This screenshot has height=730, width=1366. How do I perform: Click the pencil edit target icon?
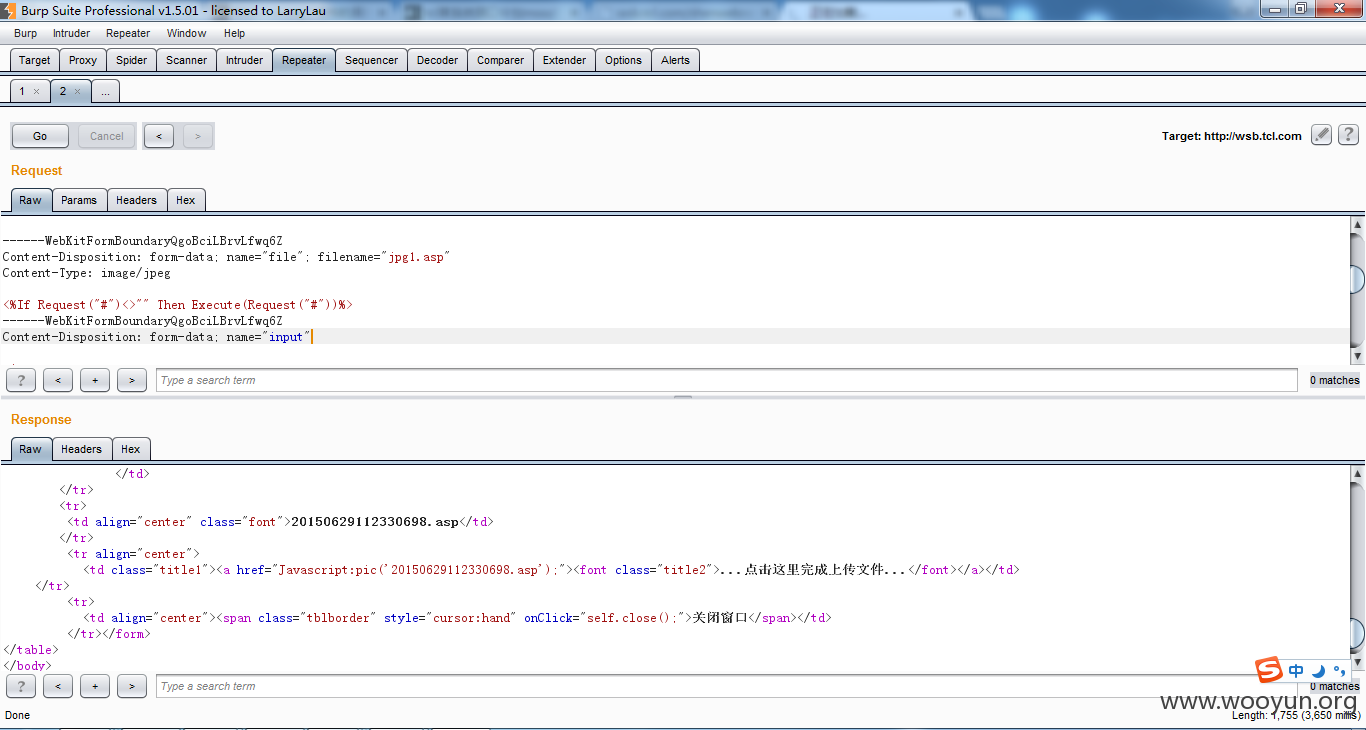(x=1321, y=135)
